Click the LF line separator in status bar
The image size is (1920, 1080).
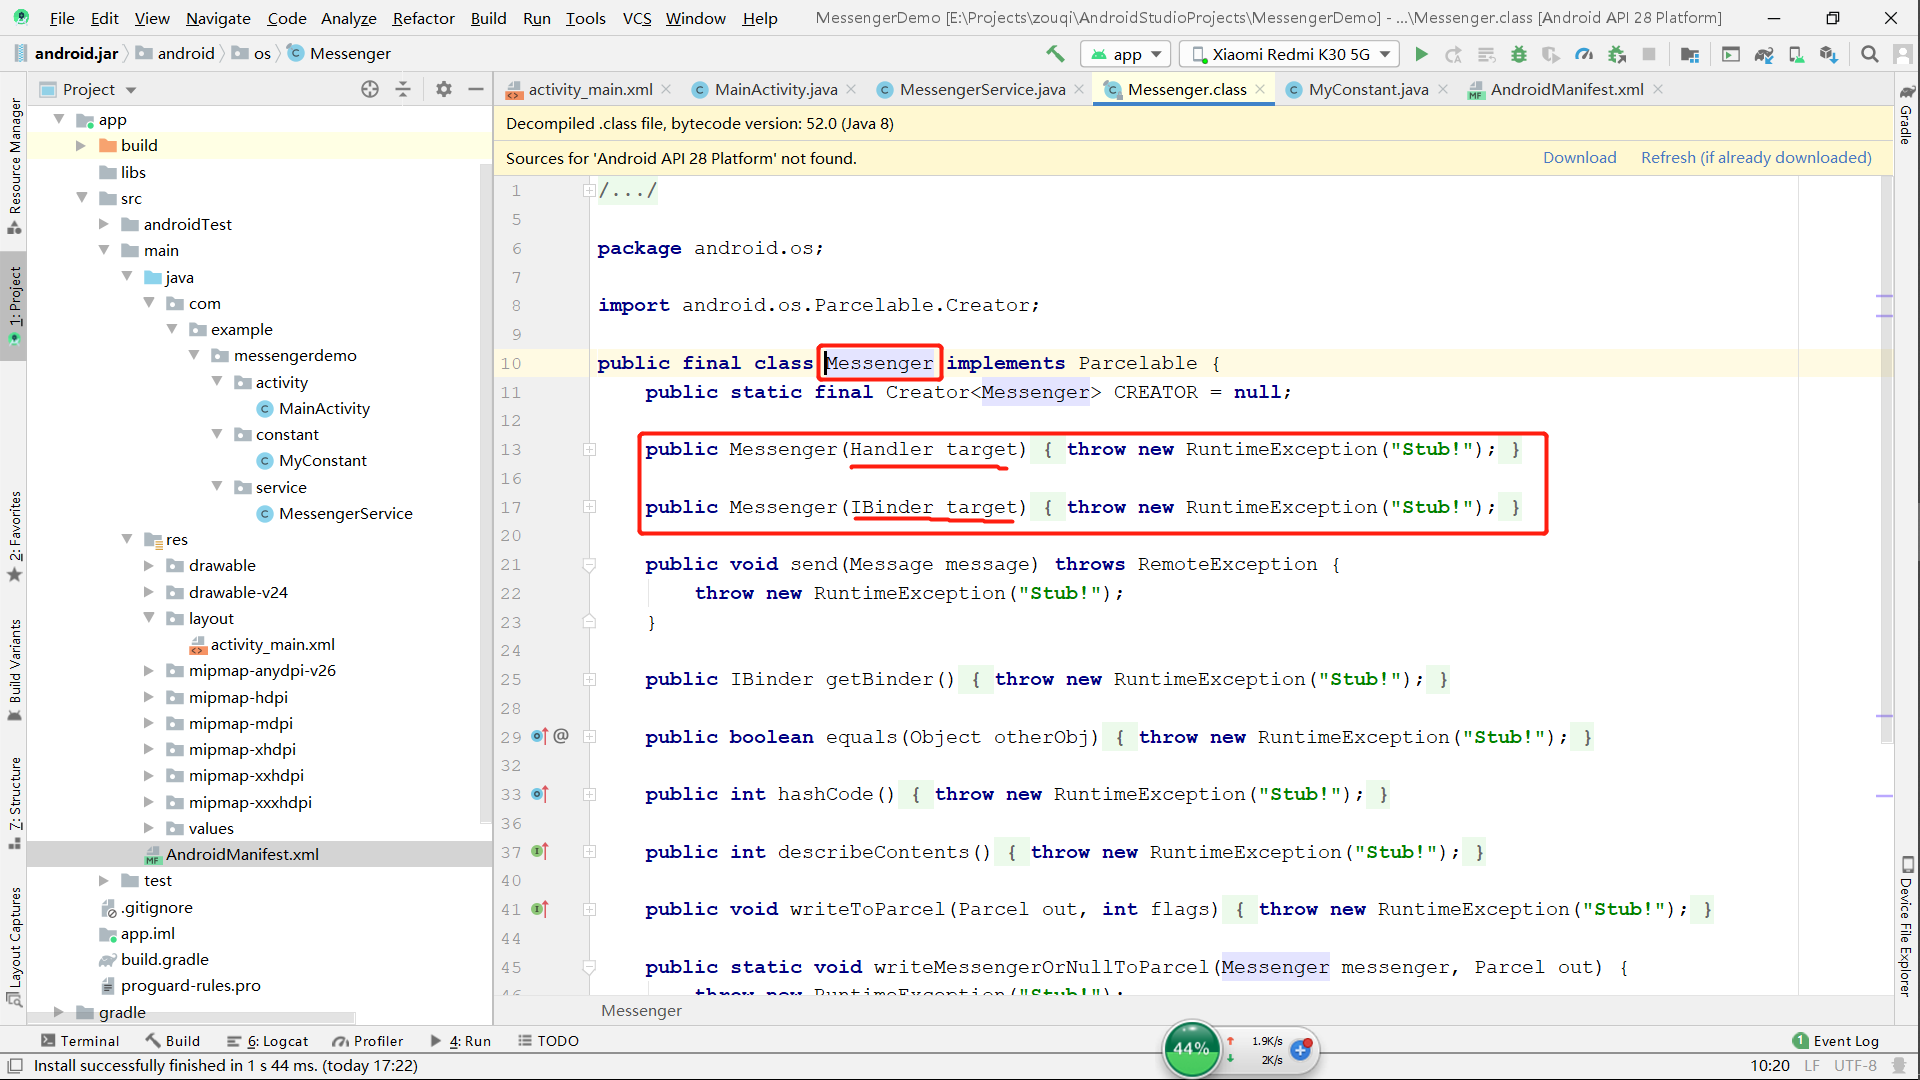click(x=1811, y=1066)
